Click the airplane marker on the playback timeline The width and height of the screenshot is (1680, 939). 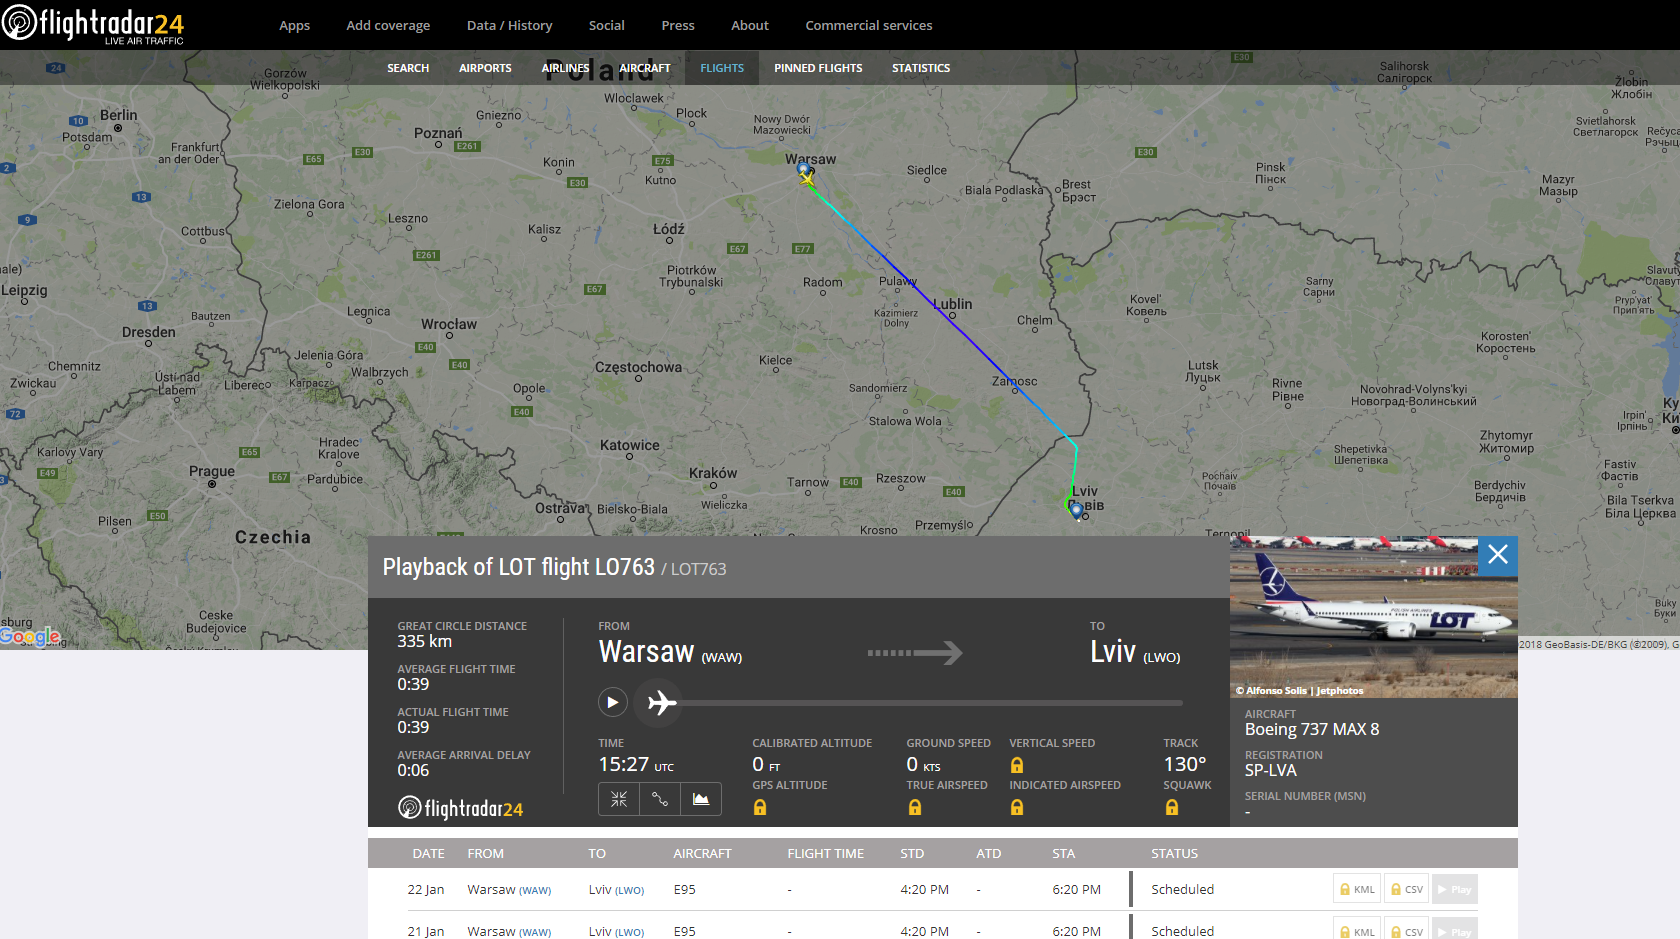pos(661,703)
